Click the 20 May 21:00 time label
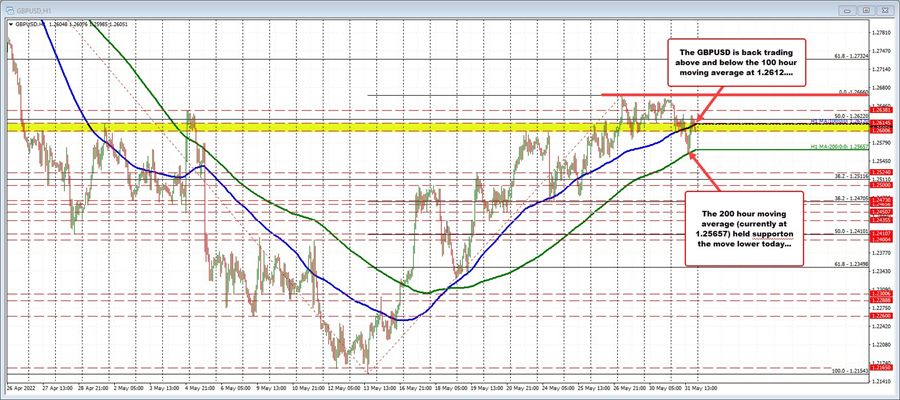The image size is (900, 400). [x=521, y=387]
